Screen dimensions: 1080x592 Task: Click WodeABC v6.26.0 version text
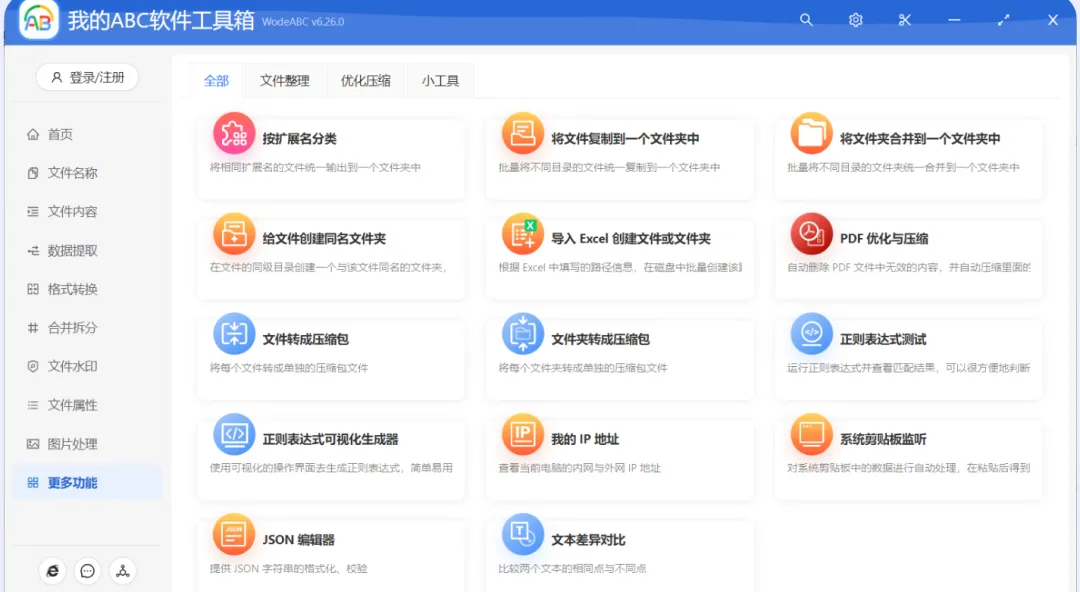coord(302,21)
